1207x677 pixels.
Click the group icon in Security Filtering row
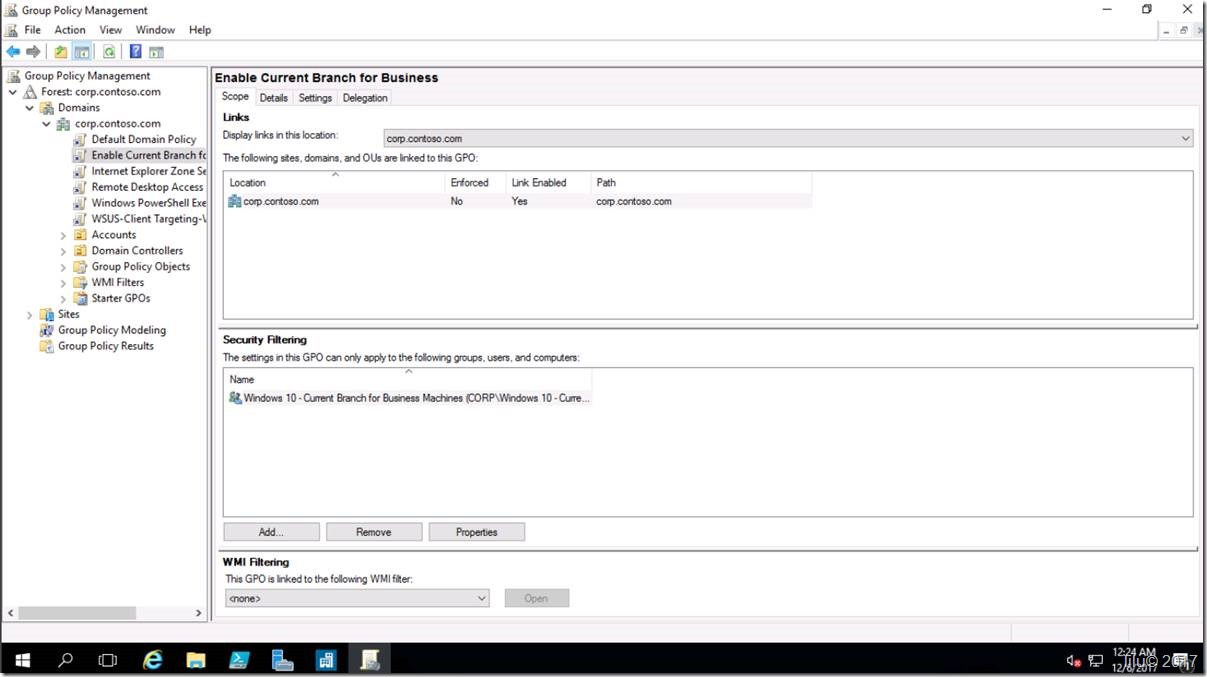coord(235,398)
